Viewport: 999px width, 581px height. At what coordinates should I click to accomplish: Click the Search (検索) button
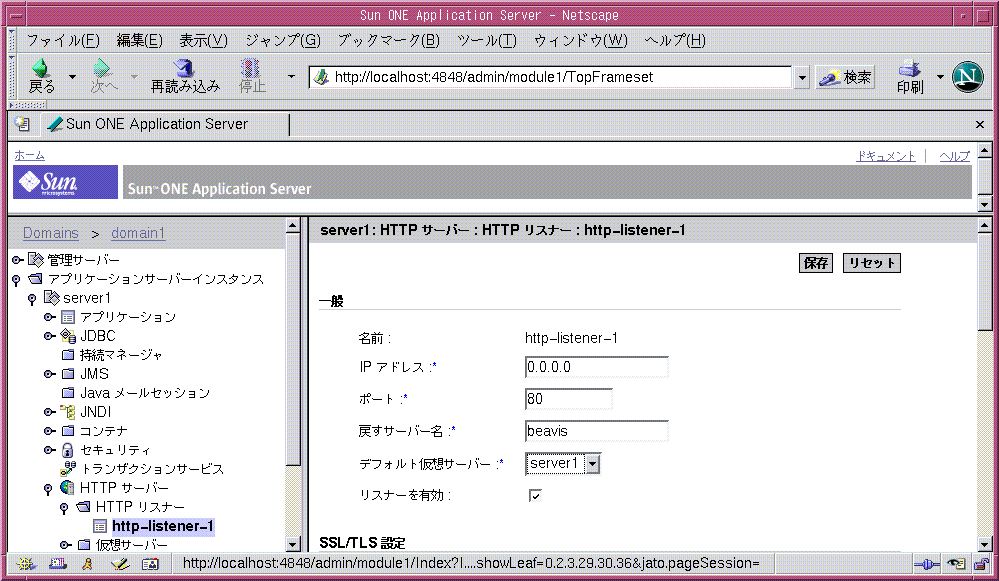point(845,78)
